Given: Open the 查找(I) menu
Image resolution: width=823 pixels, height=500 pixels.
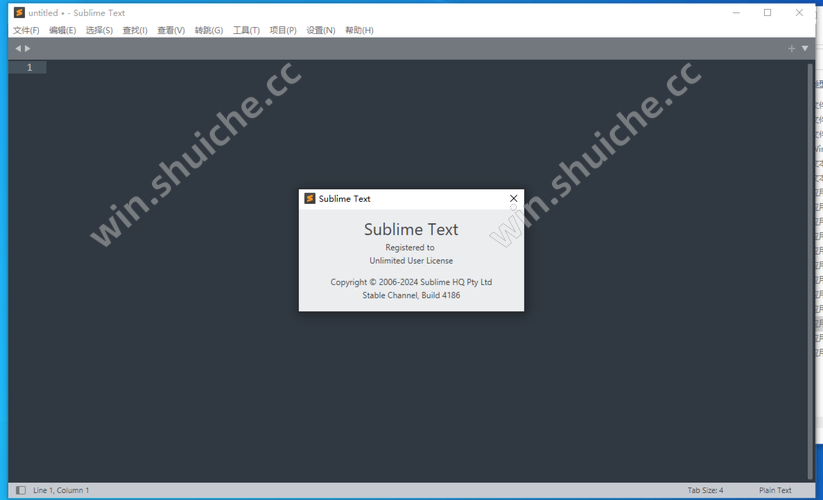Looking at the screenshot, I should tap(135, 30).
